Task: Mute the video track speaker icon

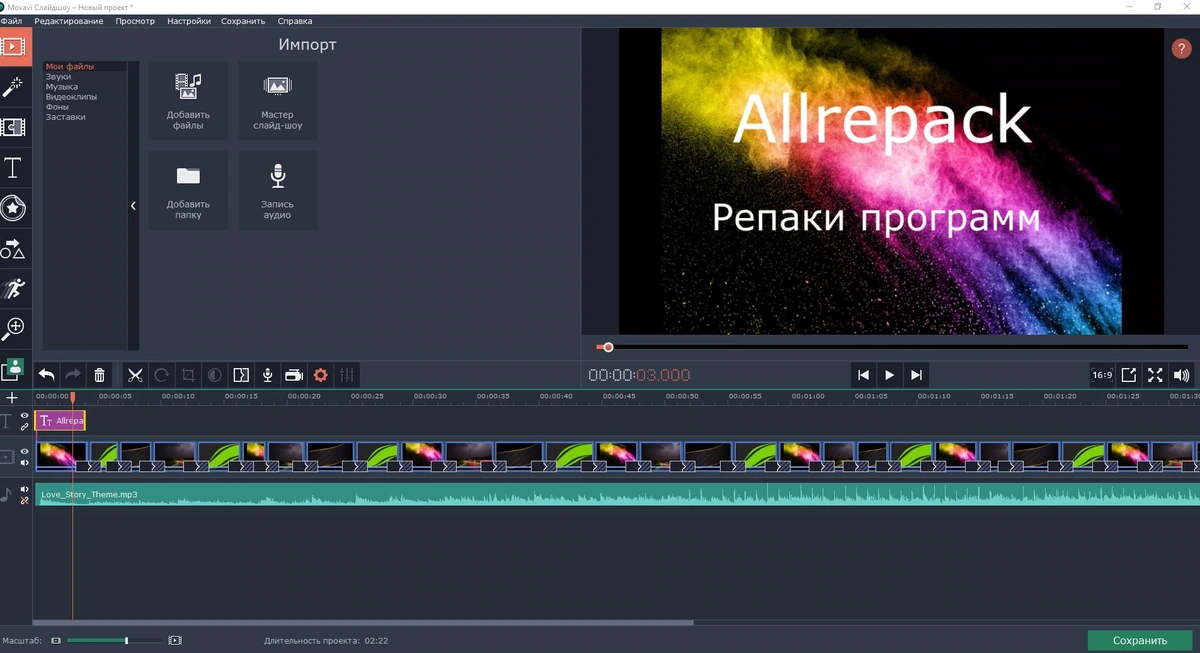Action: (25, 463)
